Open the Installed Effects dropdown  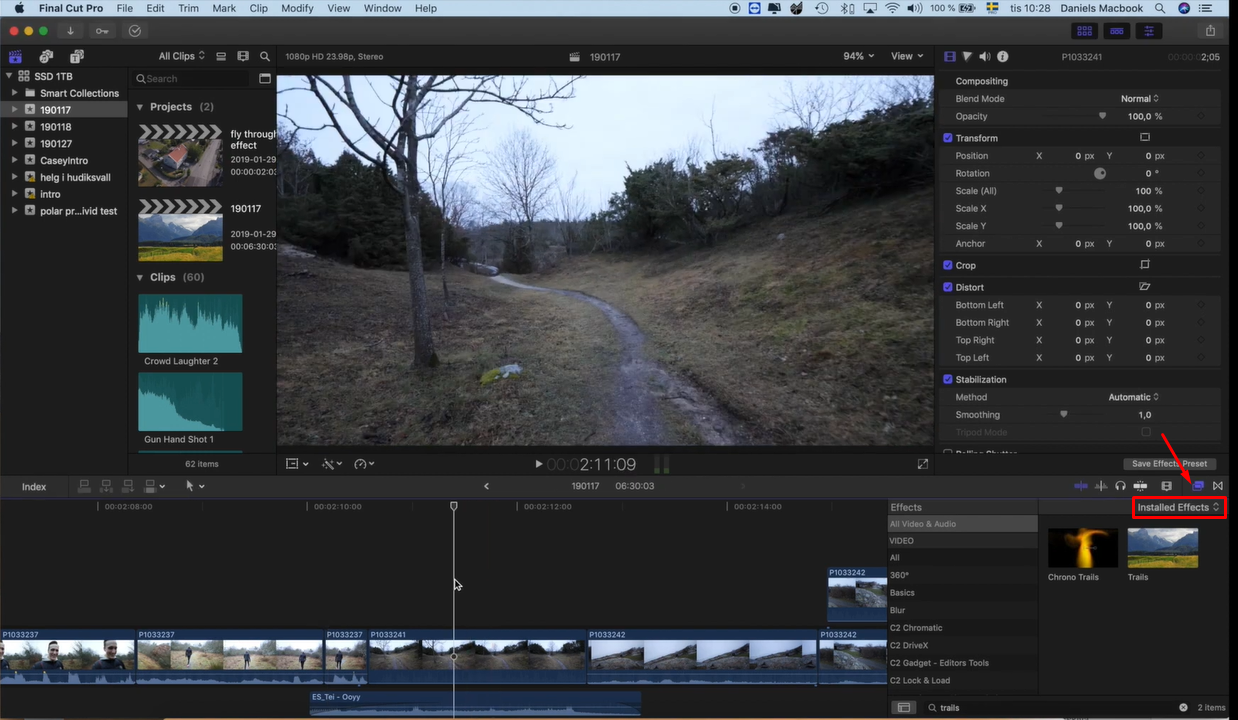1177,507
